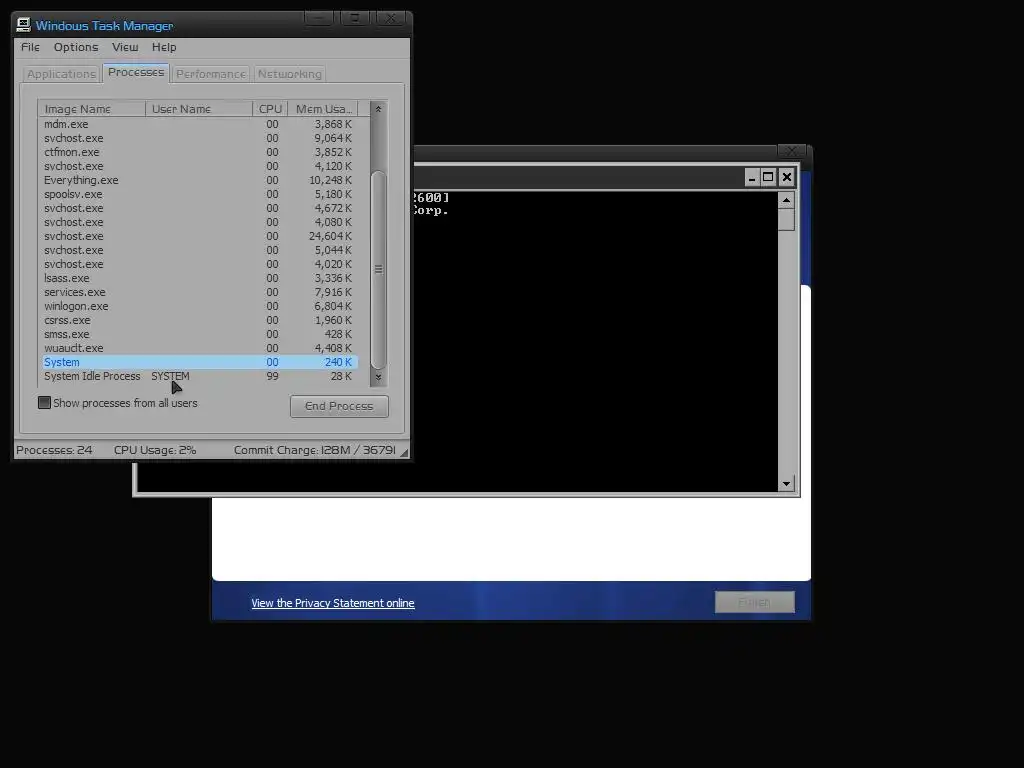Click the command prompt scrollbar thumb
The width and height of the screenshot is (1024, 768).
pos(786,219)
